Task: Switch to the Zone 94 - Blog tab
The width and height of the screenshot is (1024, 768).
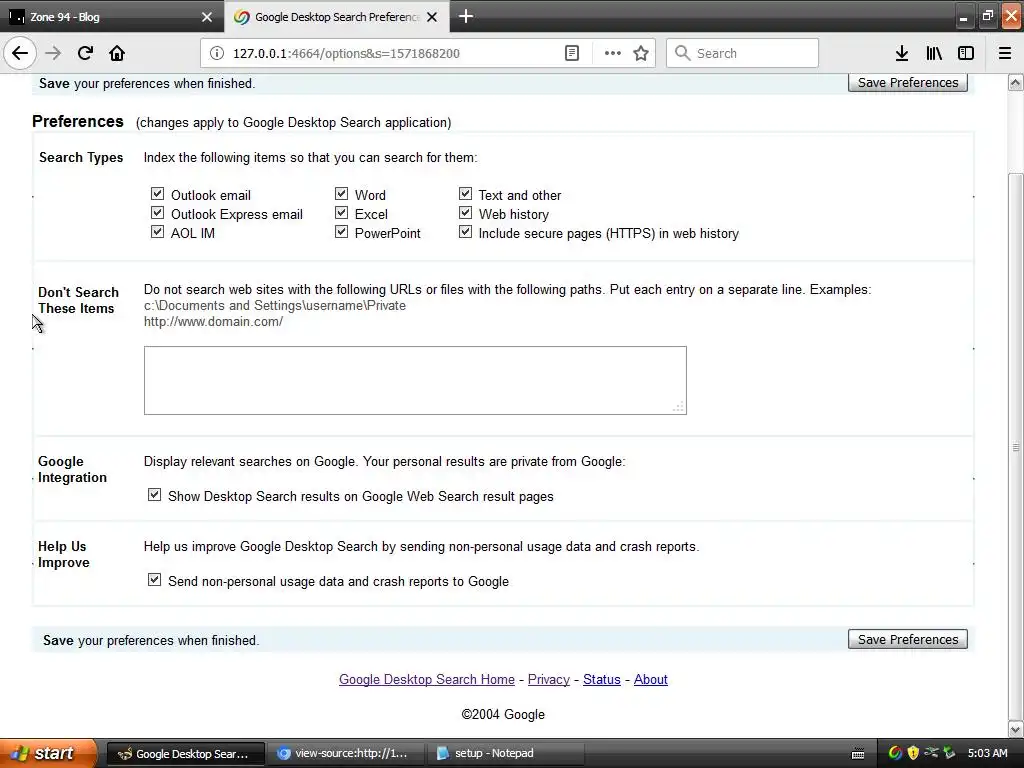Action: point(111,17)
